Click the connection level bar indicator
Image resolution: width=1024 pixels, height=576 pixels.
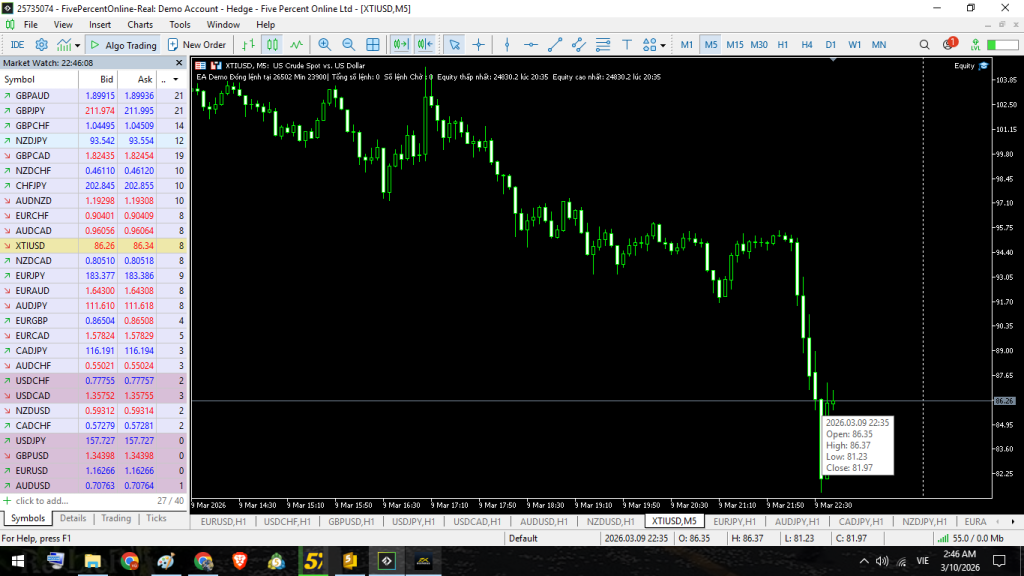(x=1002, y=44)
